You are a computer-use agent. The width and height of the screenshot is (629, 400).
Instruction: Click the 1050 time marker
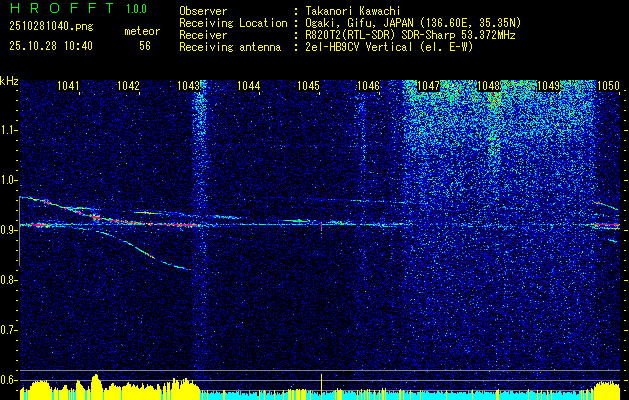(609, 85)
